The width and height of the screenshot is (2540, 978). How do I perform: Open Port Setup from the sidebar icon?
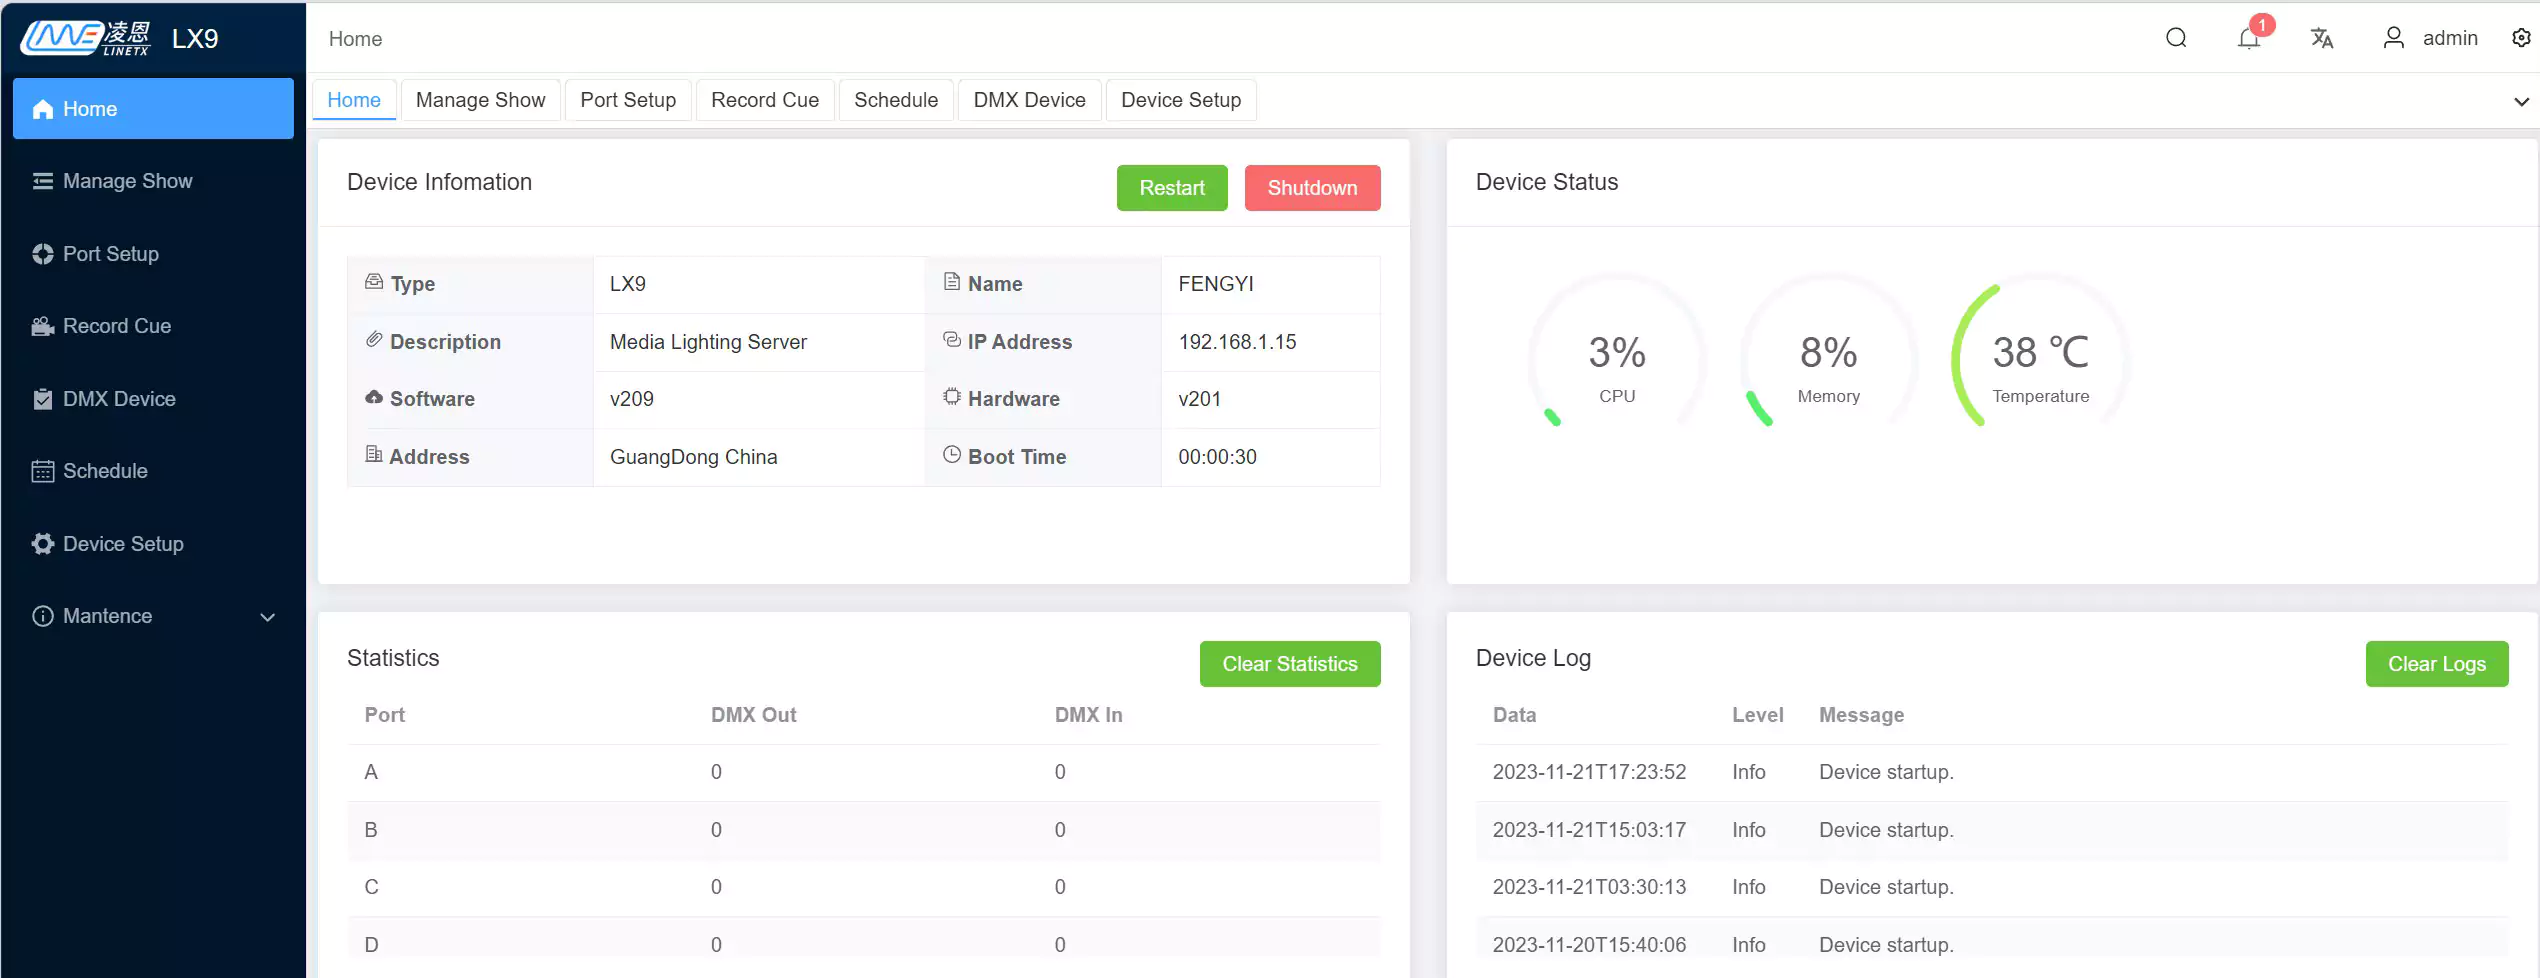tap(42, 254)
